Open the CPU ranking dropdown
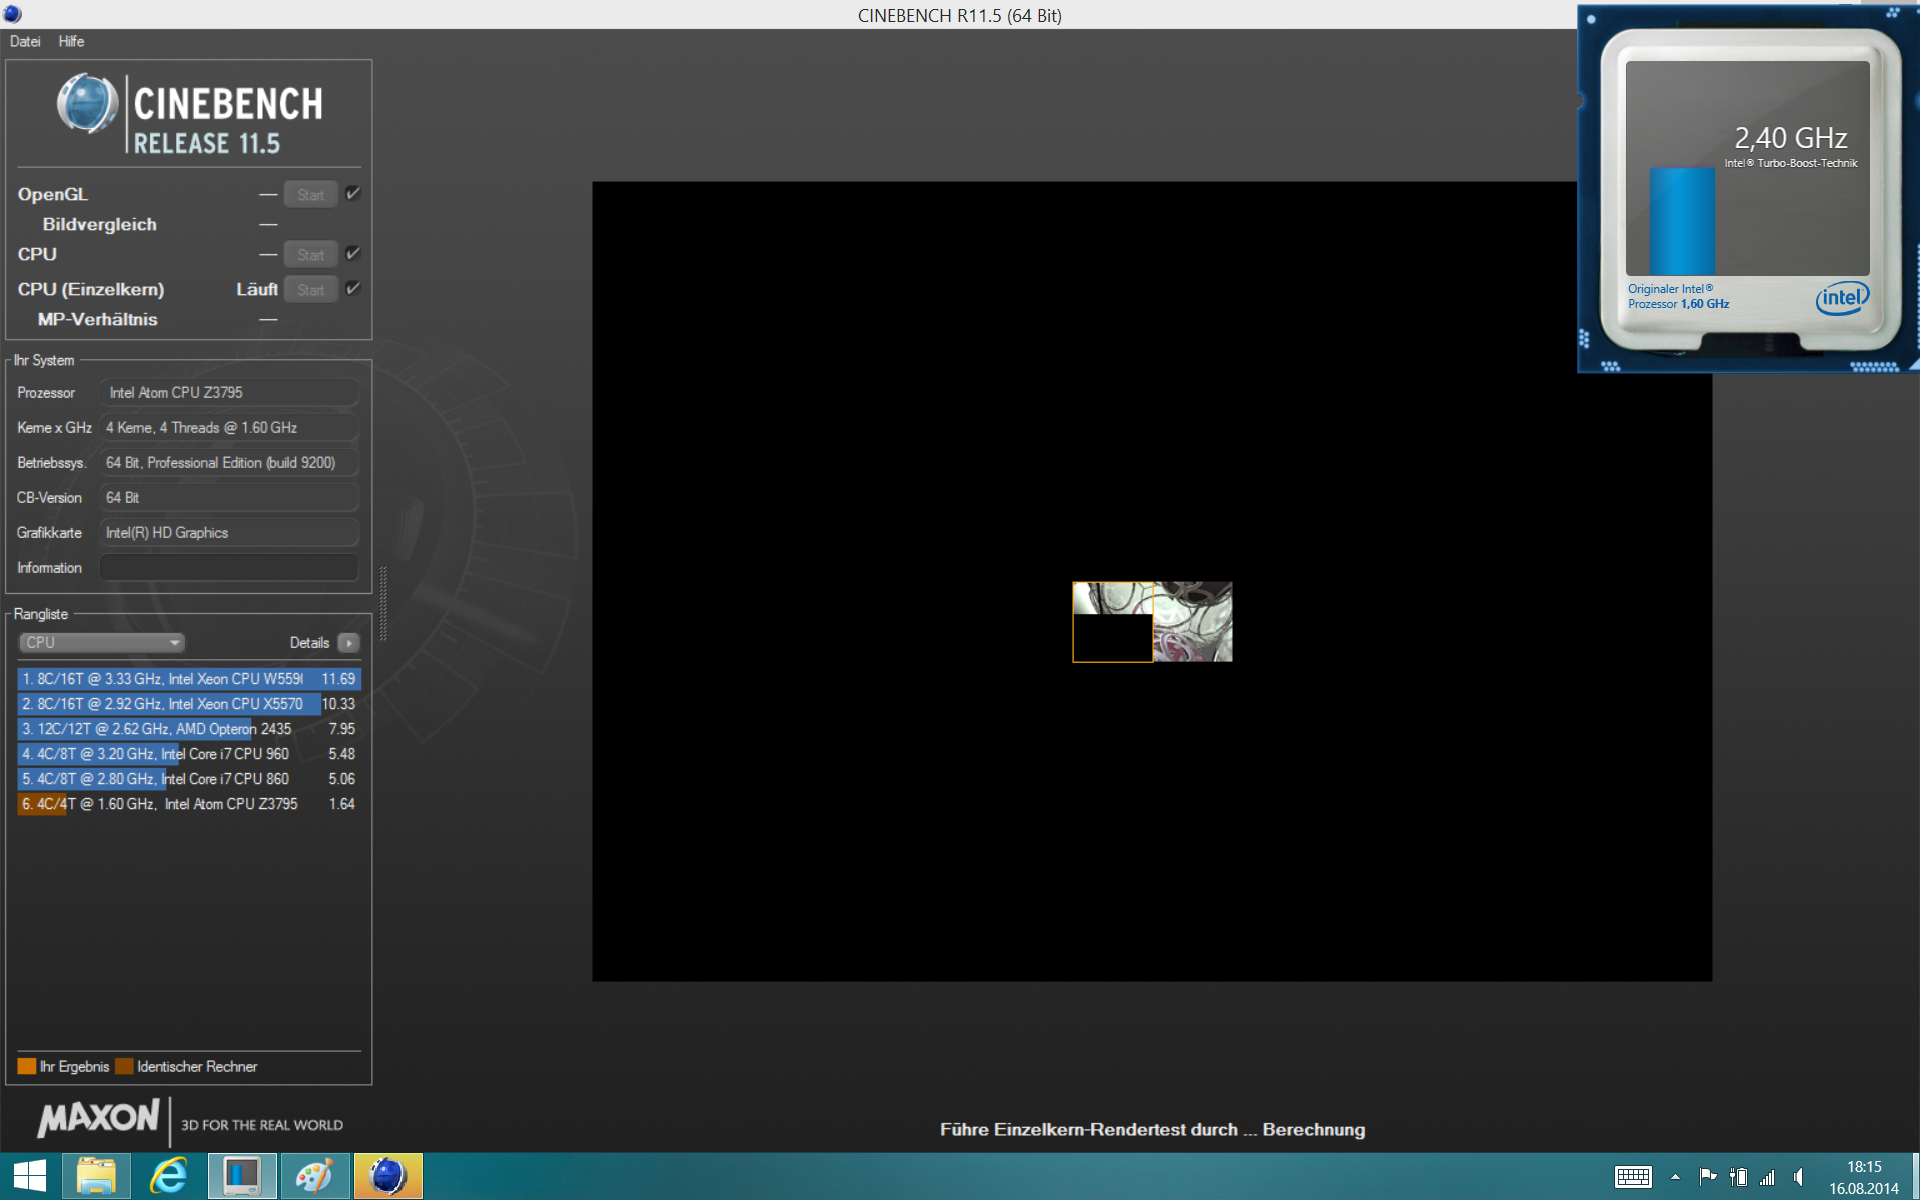1920x1200 pixels. tap(102, 643)
